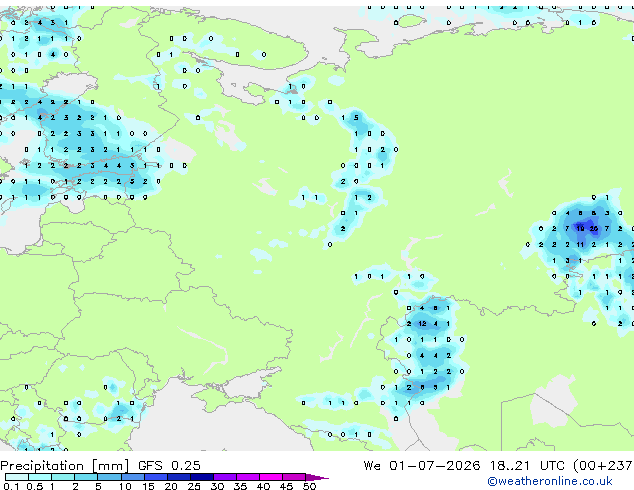Click the '19' precipitation value on map

[580, 229]
